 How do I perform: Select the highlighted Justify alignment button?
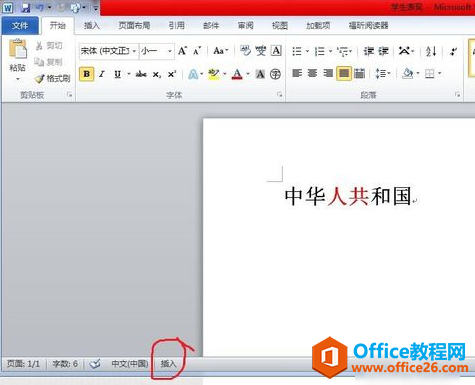(344, 73)
